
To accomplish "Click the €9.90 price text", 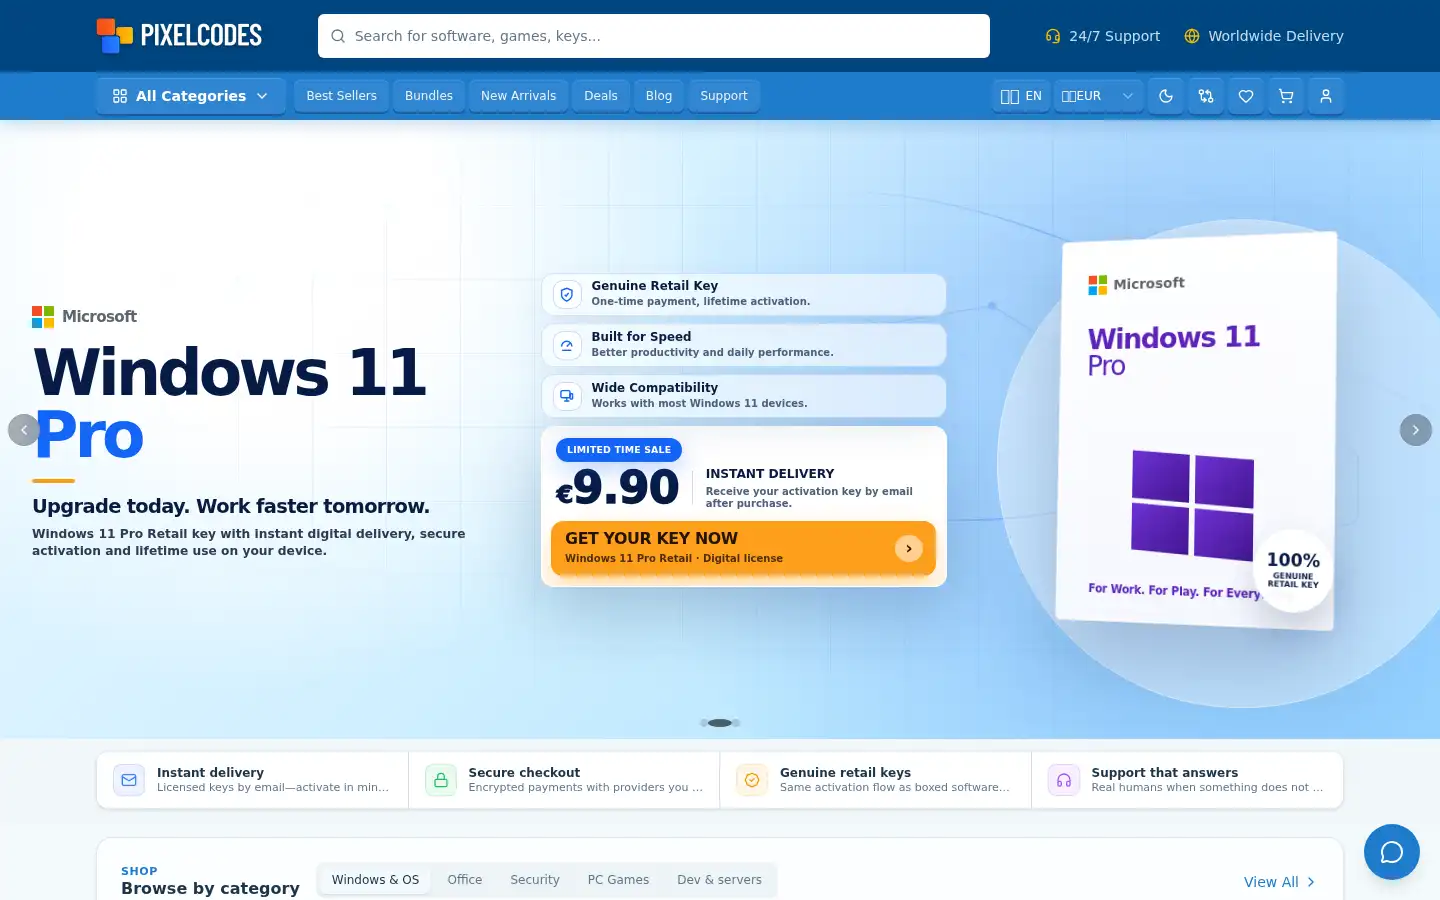I will coord(617,488).
